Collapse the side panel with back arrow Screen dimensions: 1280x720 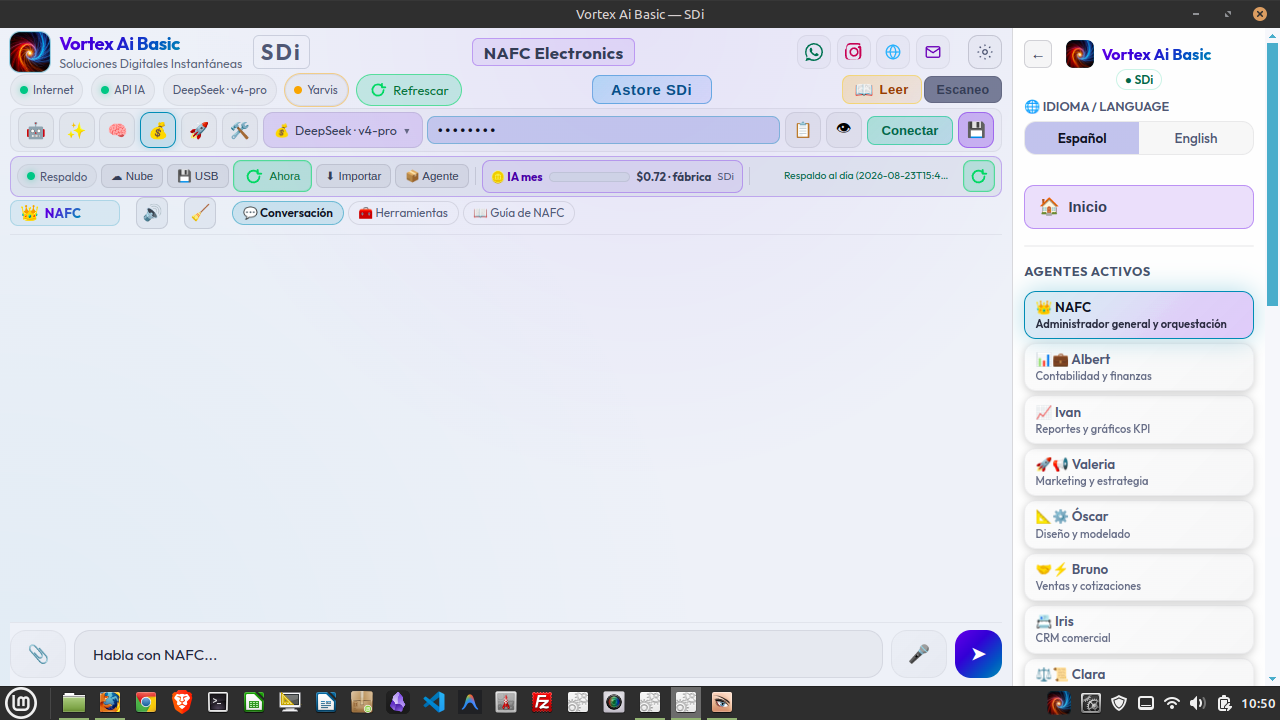pos(1038,55)
